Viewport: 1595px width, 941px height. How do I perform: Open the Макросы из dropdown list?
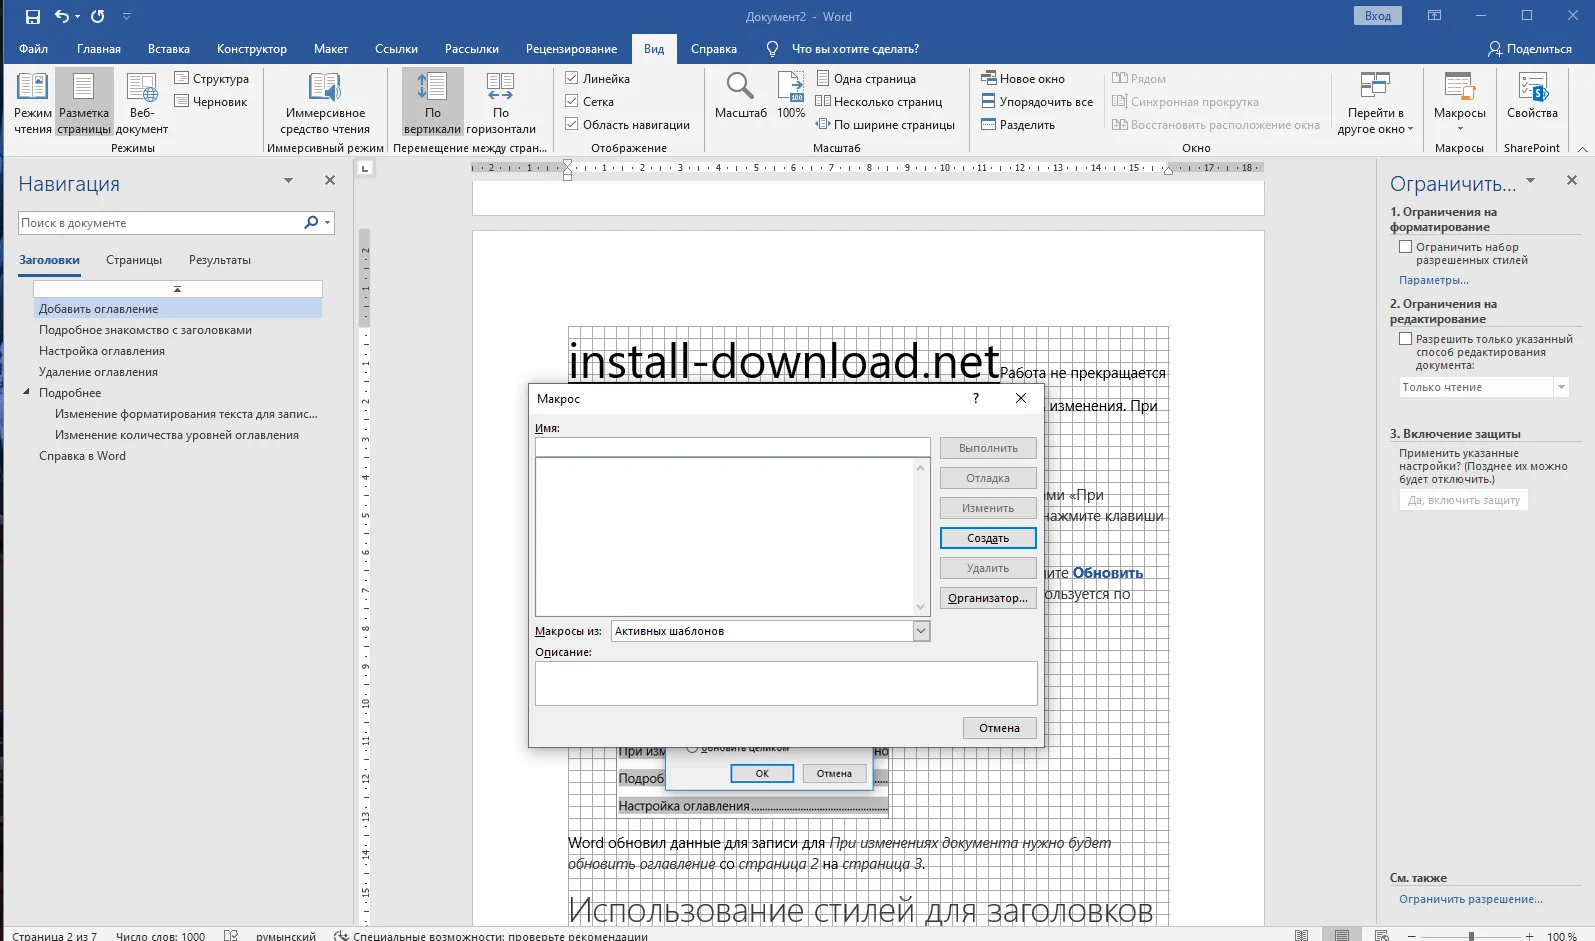(921, 631)
